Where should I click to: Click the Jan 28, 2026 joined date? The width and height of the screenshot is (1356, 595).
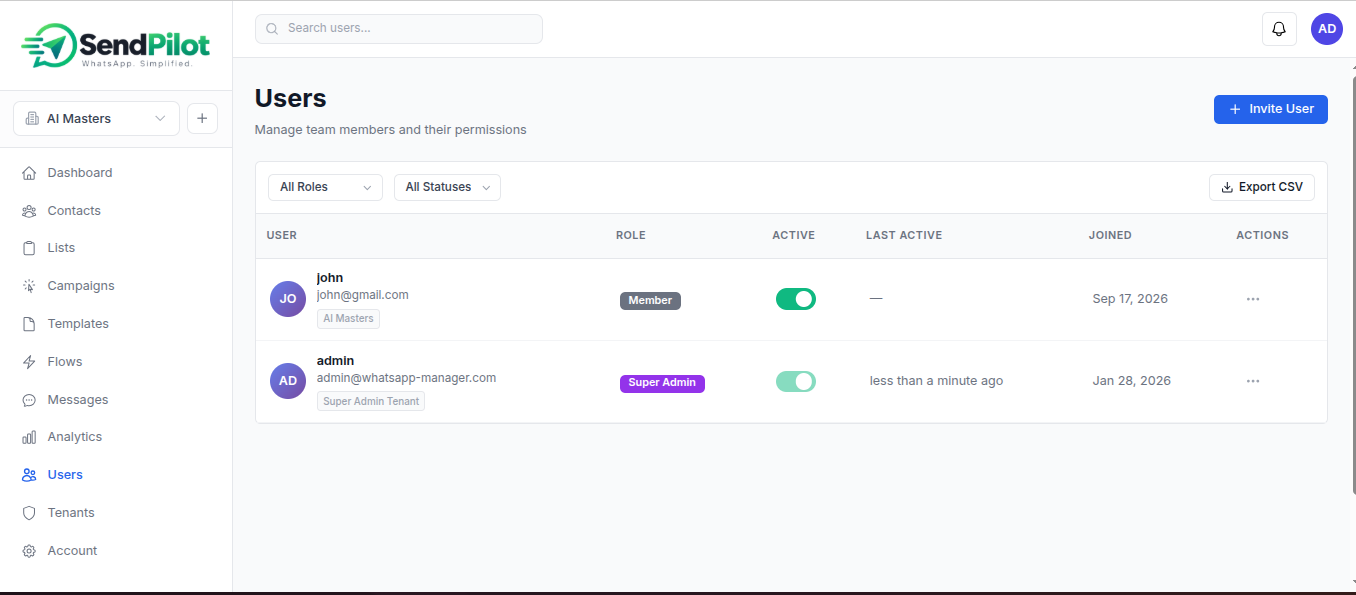1131,381
